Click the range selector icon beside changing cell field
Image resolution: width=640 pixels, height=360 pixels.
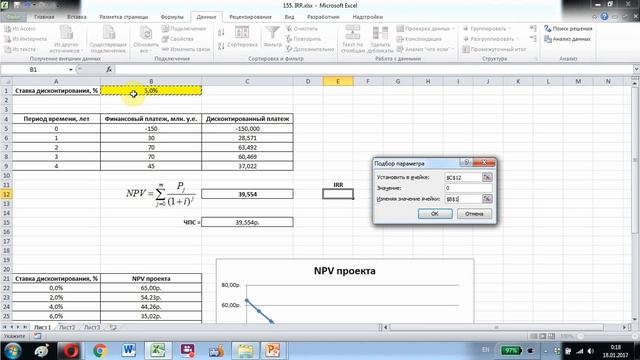click(x=487, y=198)
